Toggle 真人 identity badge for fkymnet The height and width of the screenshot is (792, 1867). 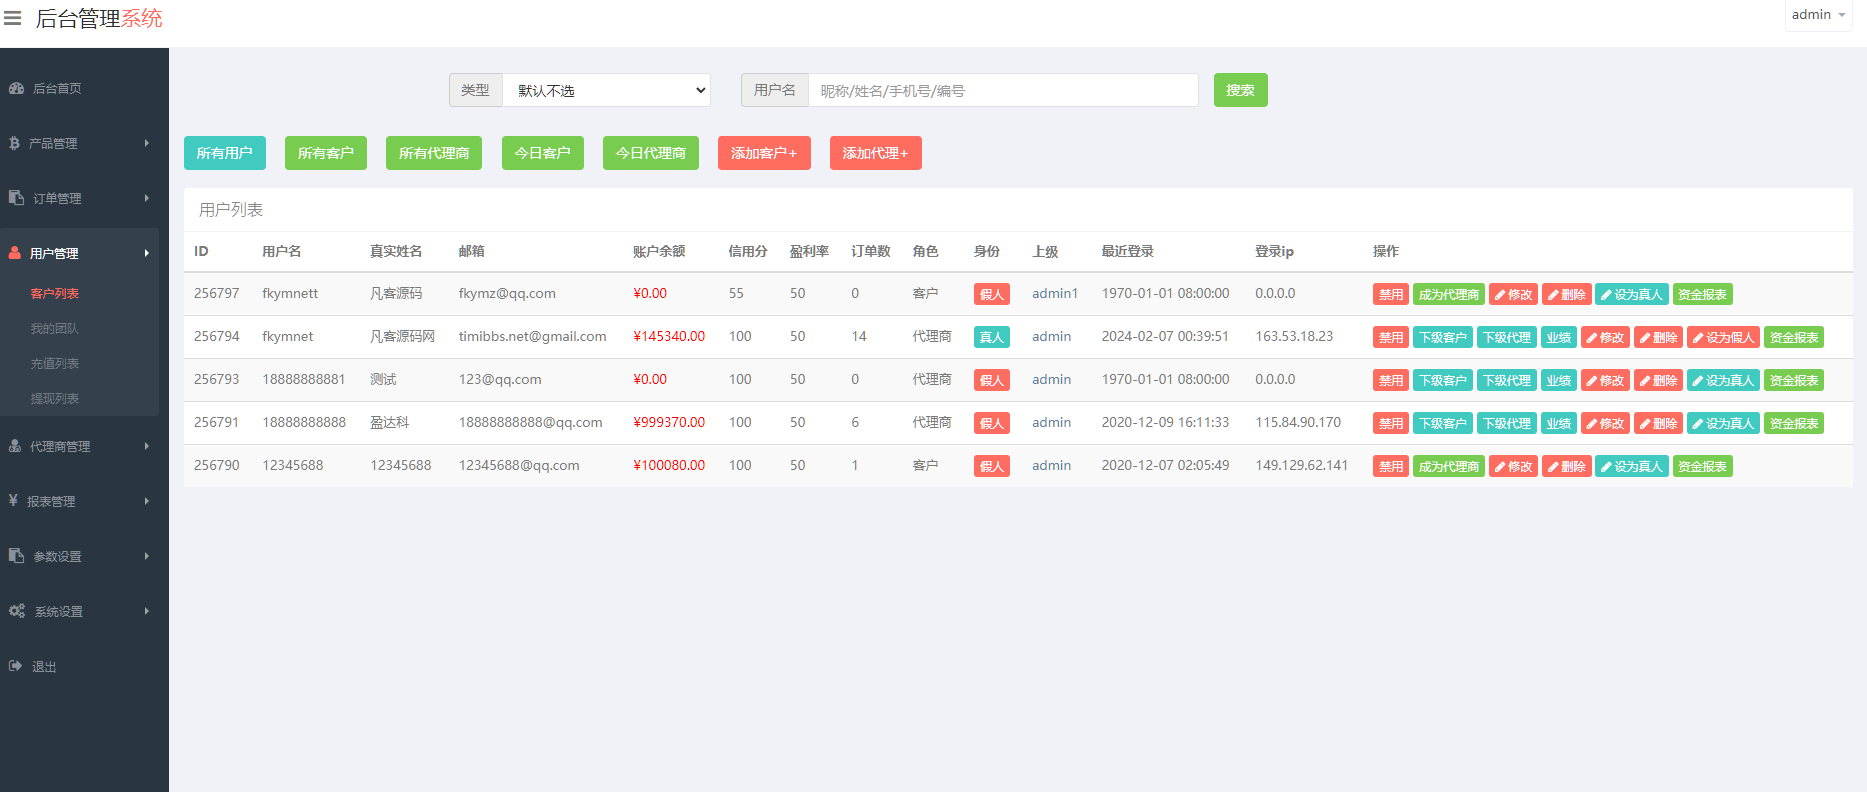991,338
